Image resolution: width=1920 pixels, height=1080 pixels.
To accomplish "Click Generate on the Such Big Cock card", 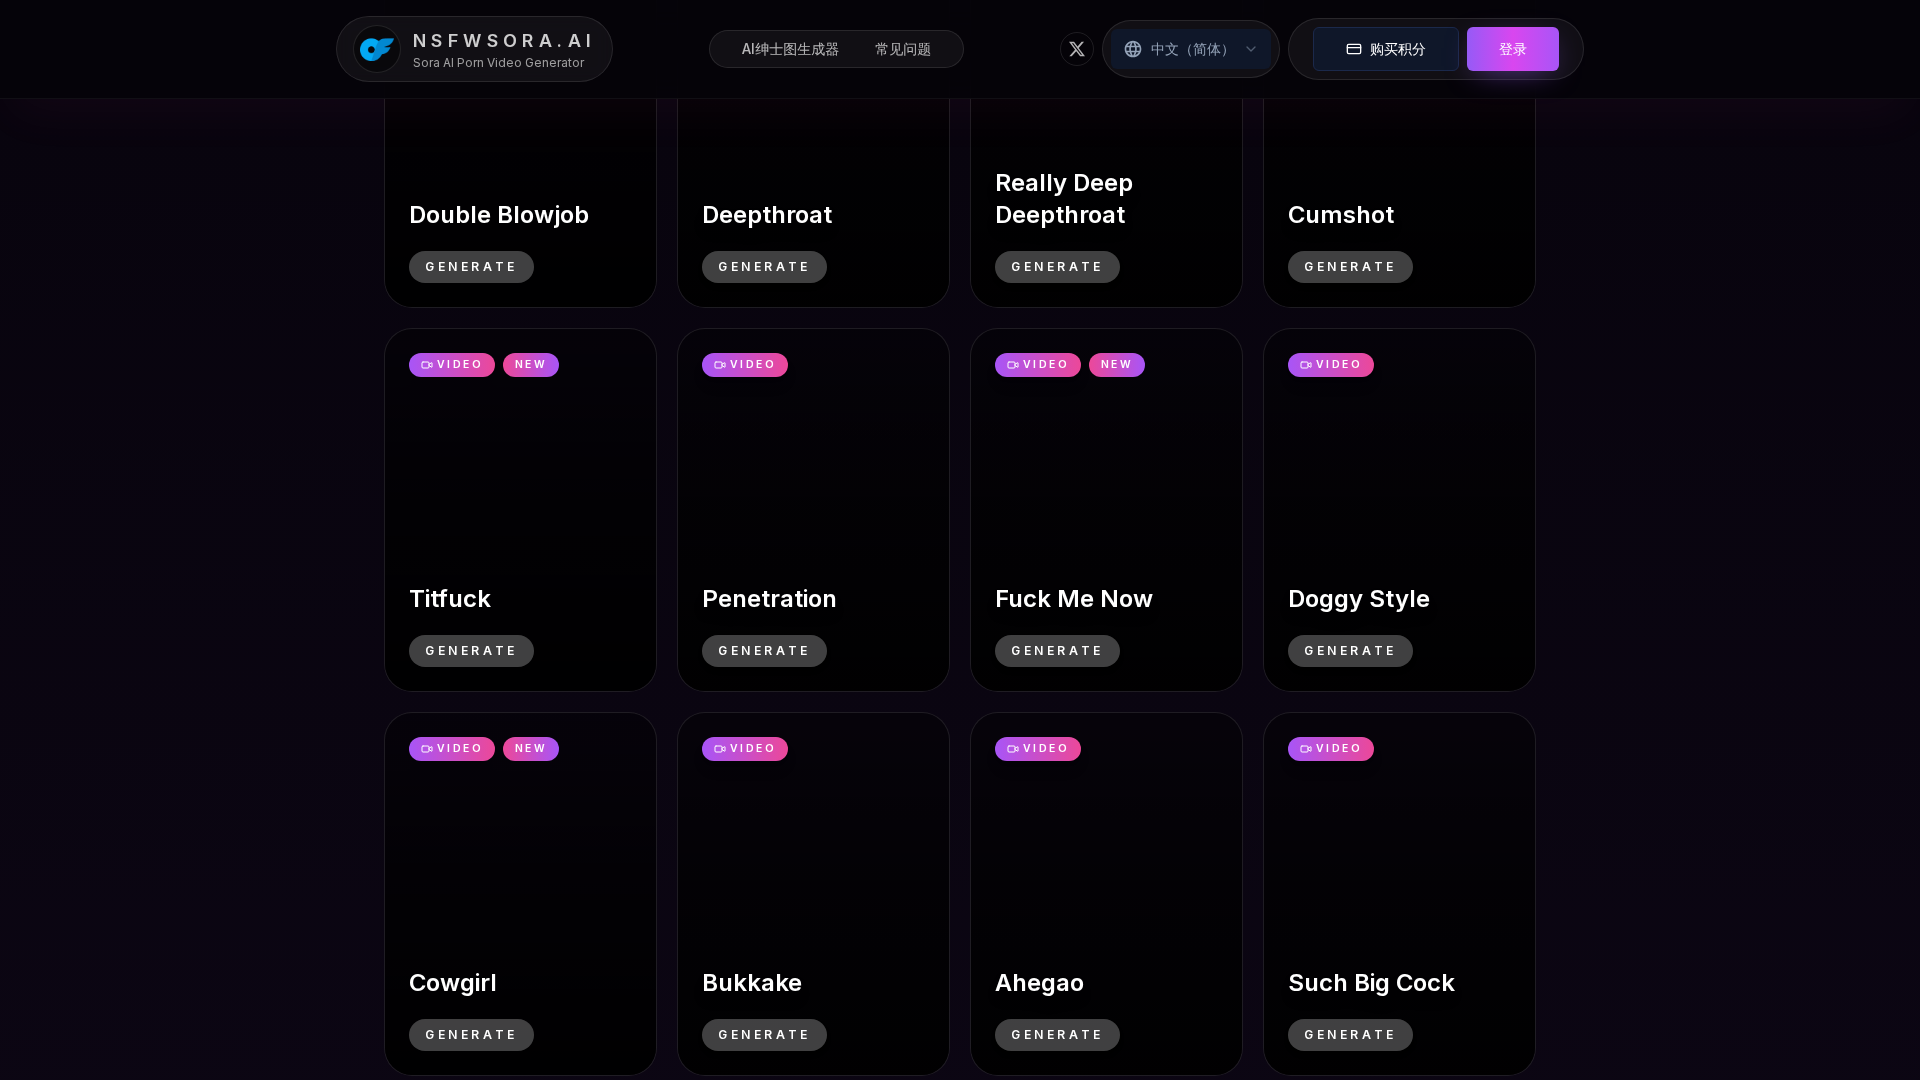I will click(1350, 1034).
